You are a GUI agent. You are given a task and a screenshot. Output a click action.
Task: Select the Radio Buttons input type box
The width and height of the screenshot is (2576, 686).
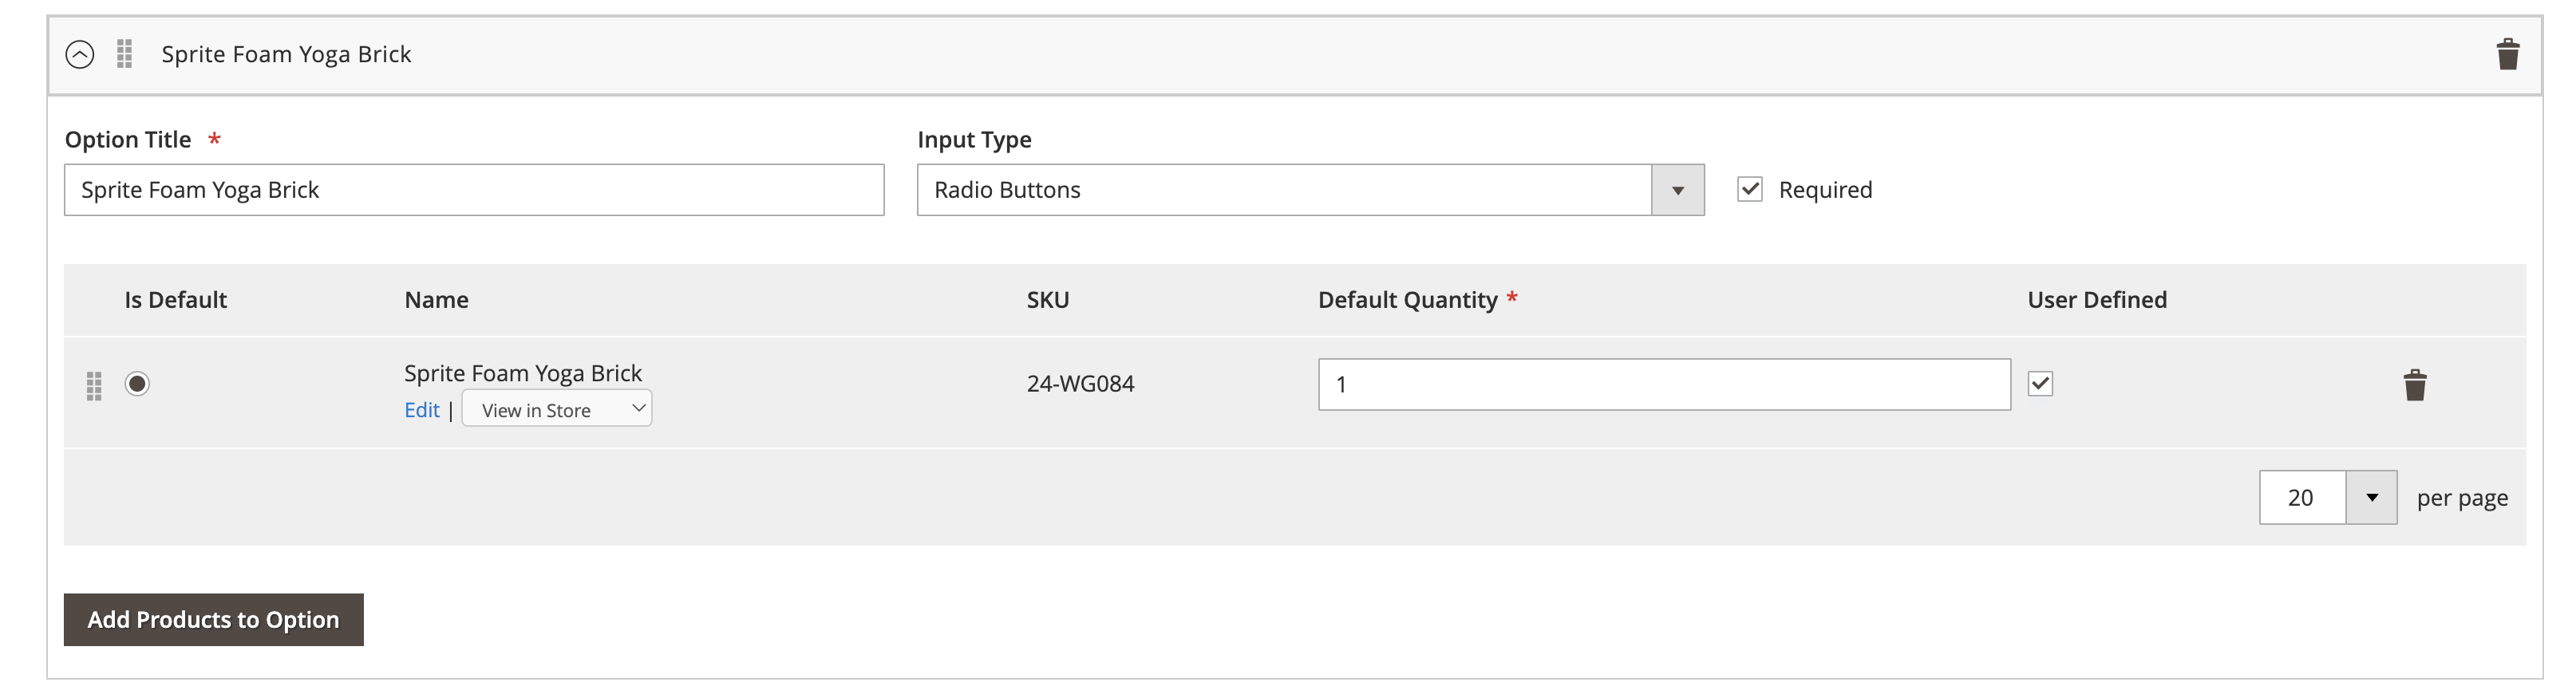[1284, 190]
